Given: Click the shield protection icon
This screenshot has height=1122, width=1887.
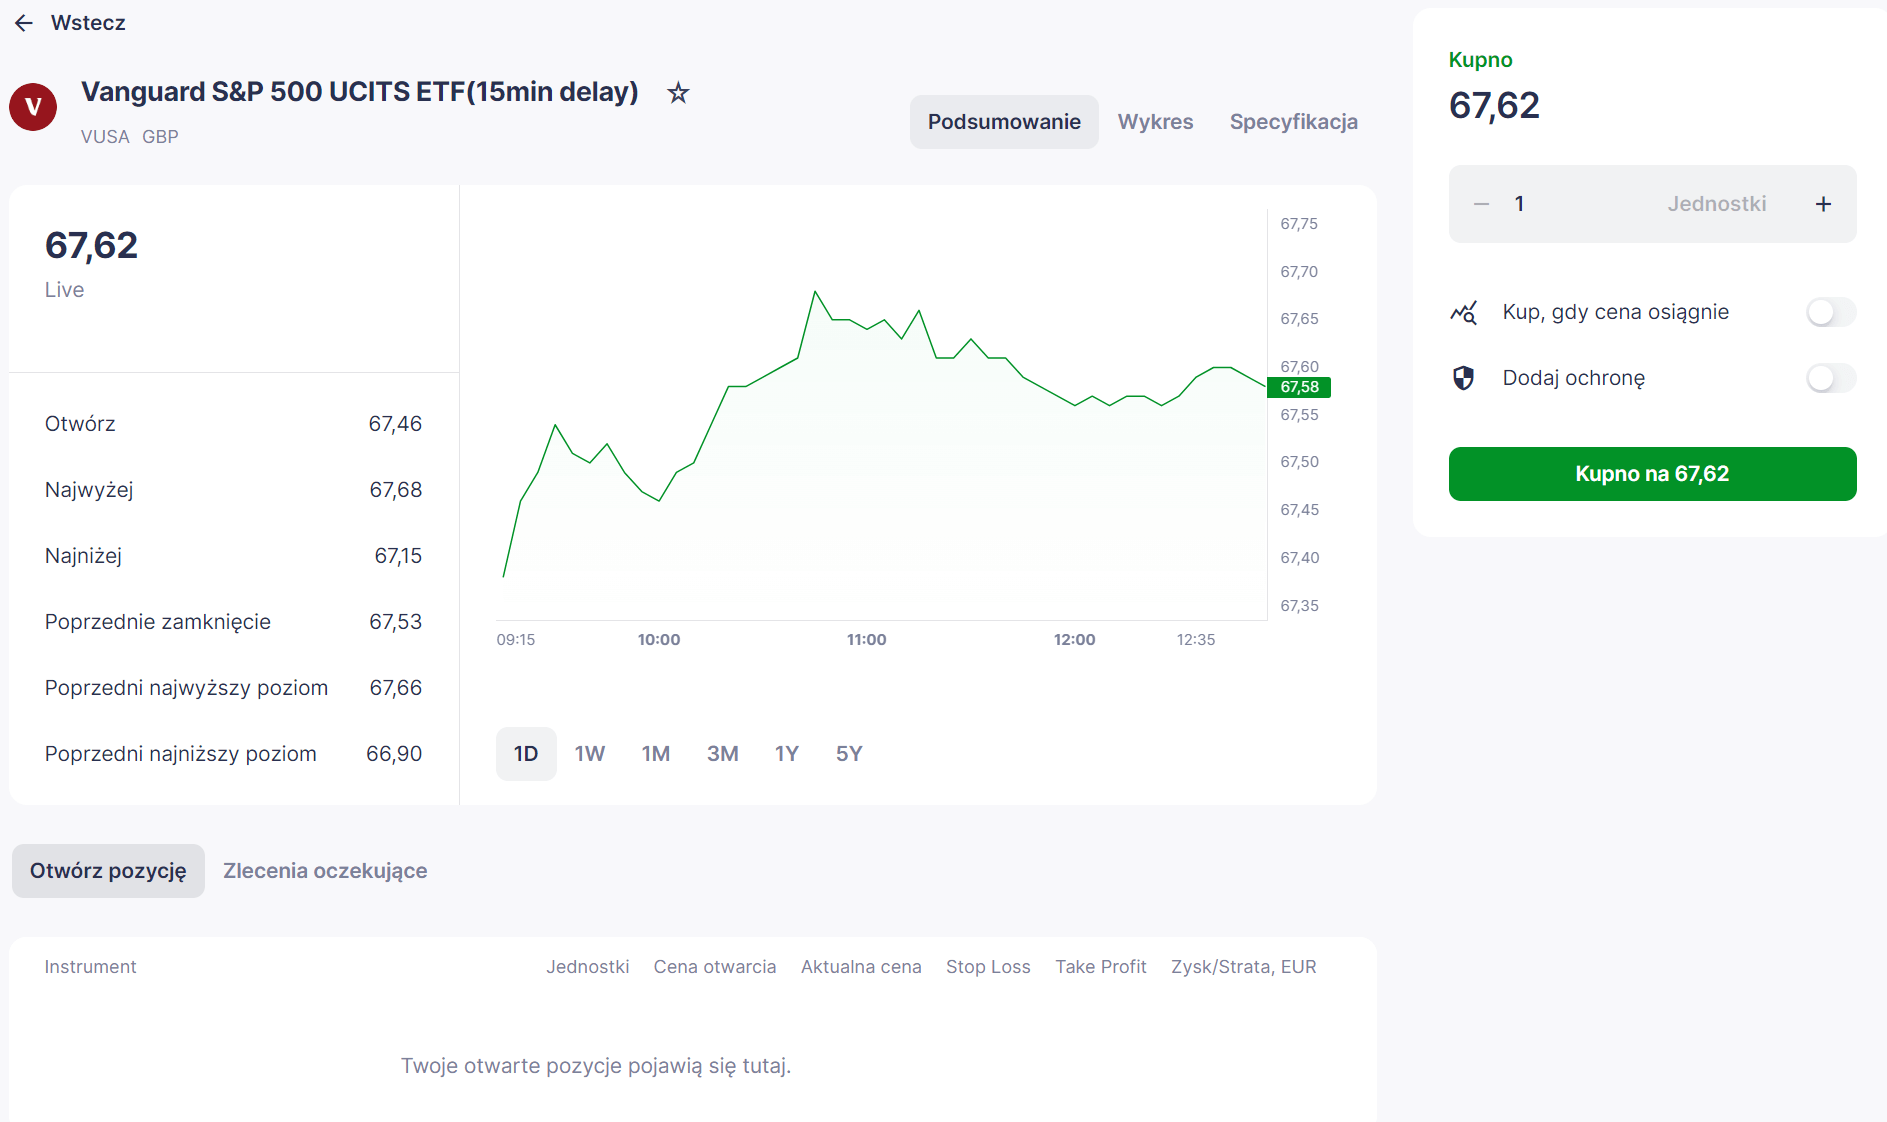Looking at the screenshot, I should click(x=1463, y=378).
